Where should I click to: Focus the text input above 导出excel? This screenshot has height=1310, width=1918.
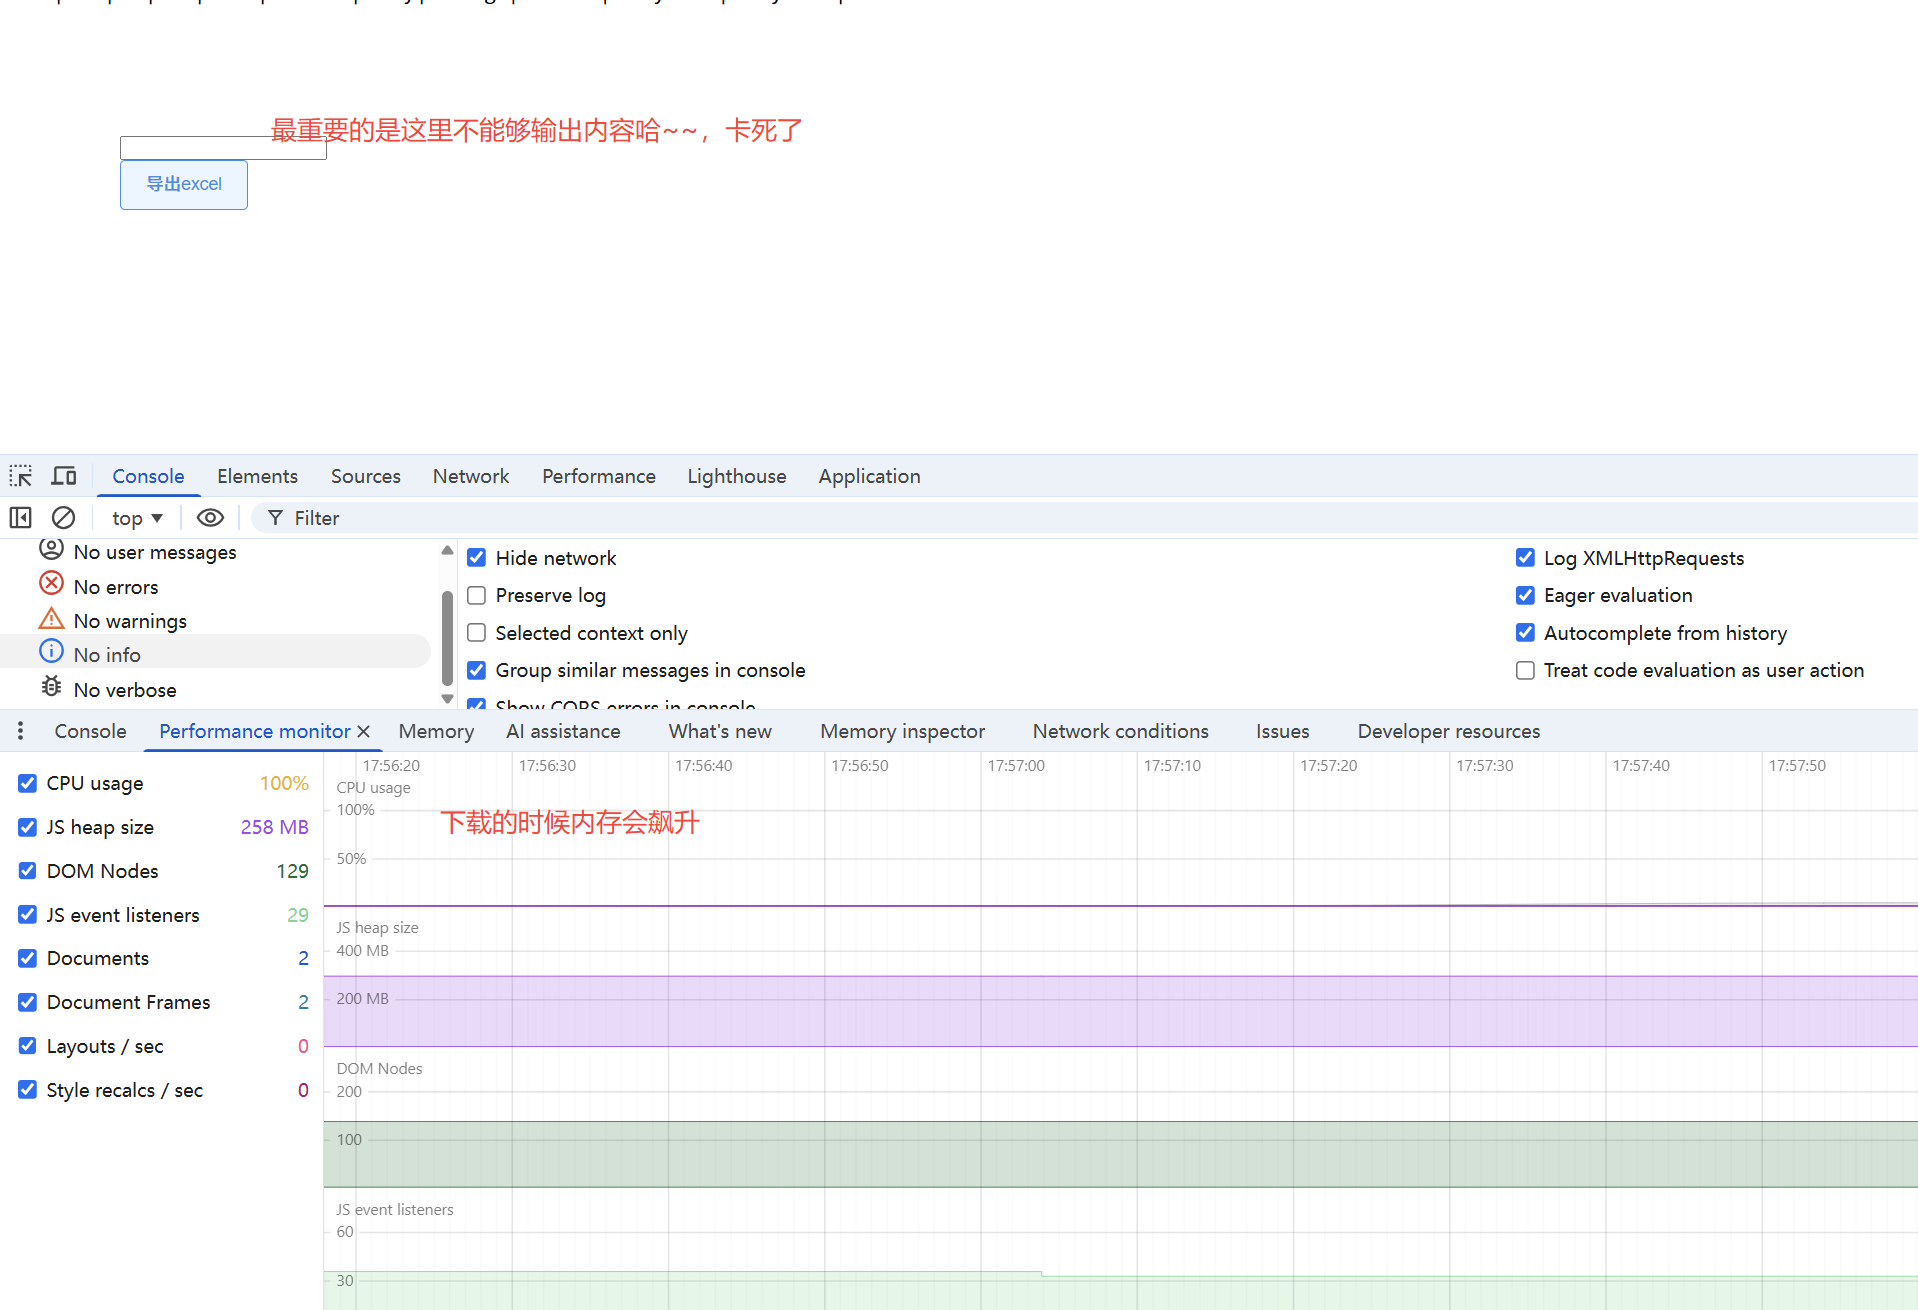(x=223, y=148)
